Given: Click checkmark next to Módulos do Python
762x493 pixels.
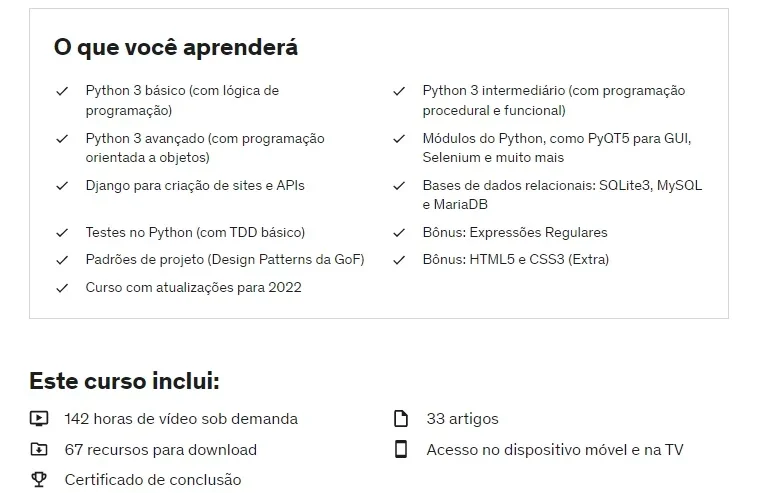Looking at the screenshot, I should pos(399,139).
